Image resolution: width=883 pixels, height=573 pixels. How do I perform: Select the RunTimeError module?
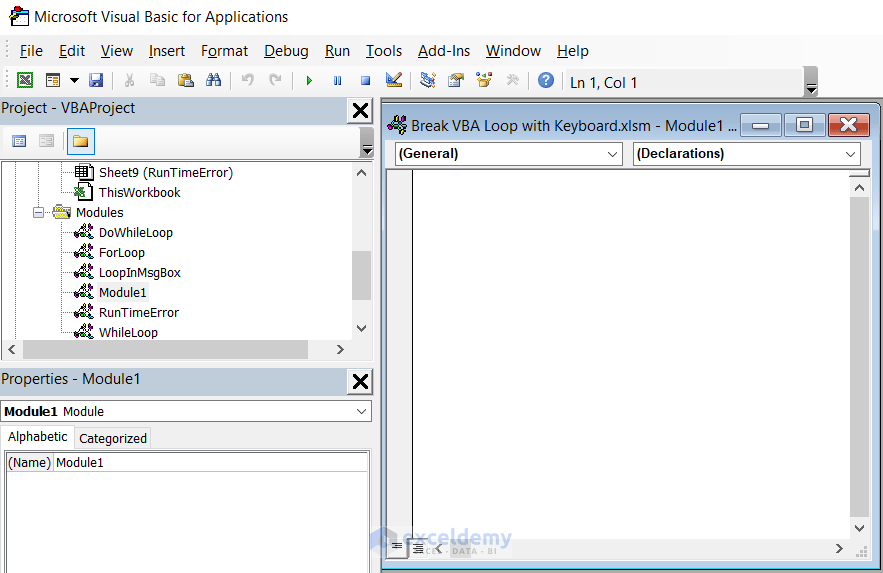click(x=139, y=313)
